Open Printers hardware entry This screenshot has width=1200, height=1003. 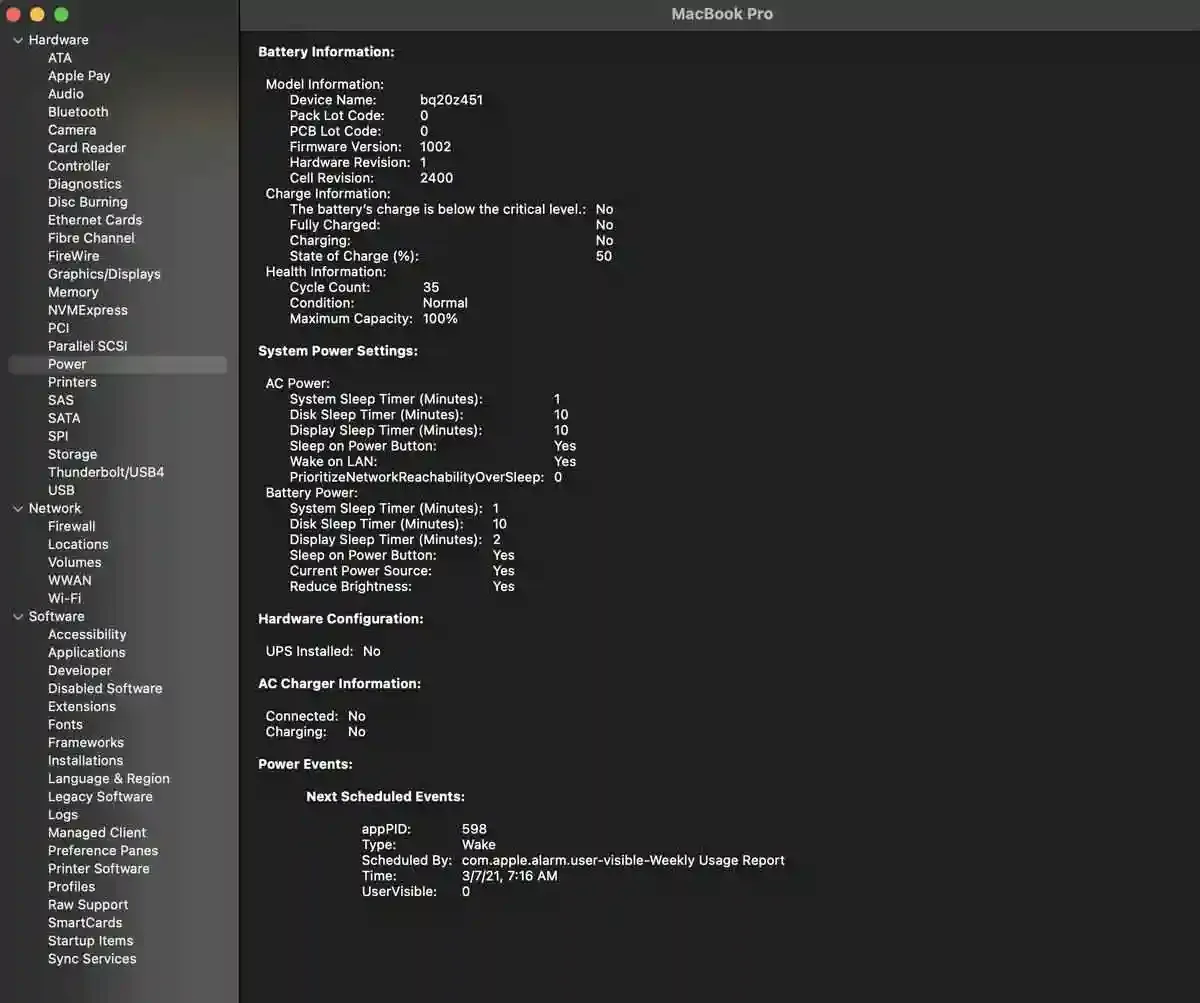(72, 382)
